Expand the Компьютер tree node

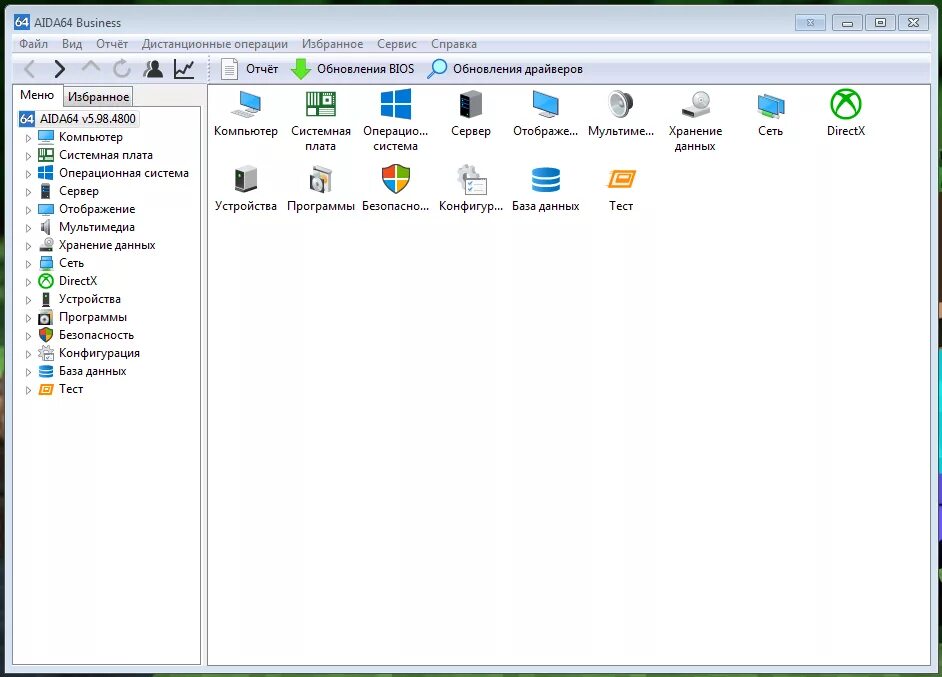pyautogui.click(x=28, y=138)
